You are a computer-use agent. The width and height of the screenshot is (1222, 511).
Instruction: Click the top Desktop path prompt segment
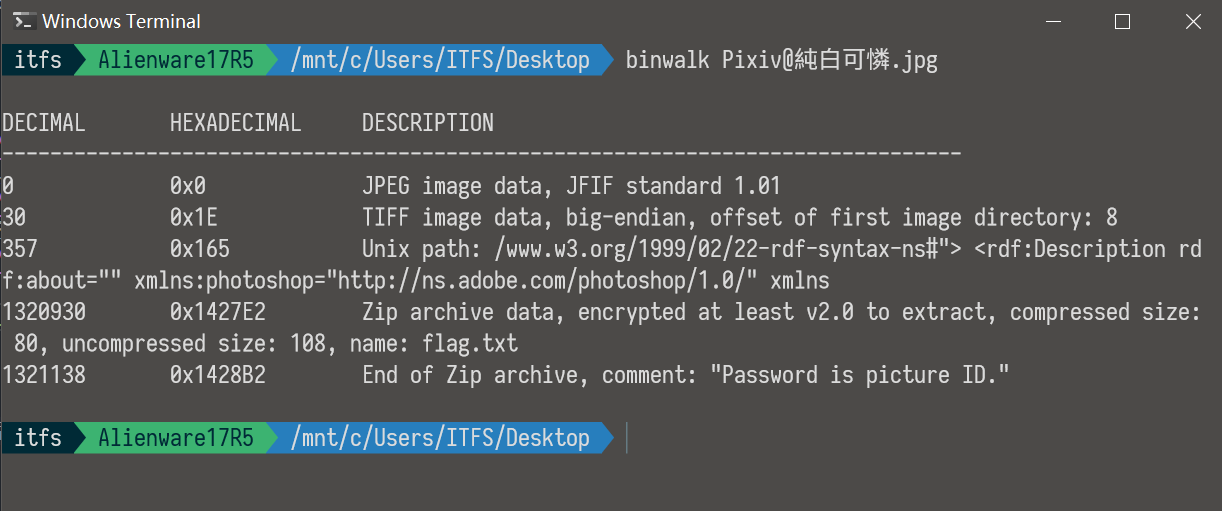click(440, 60)
